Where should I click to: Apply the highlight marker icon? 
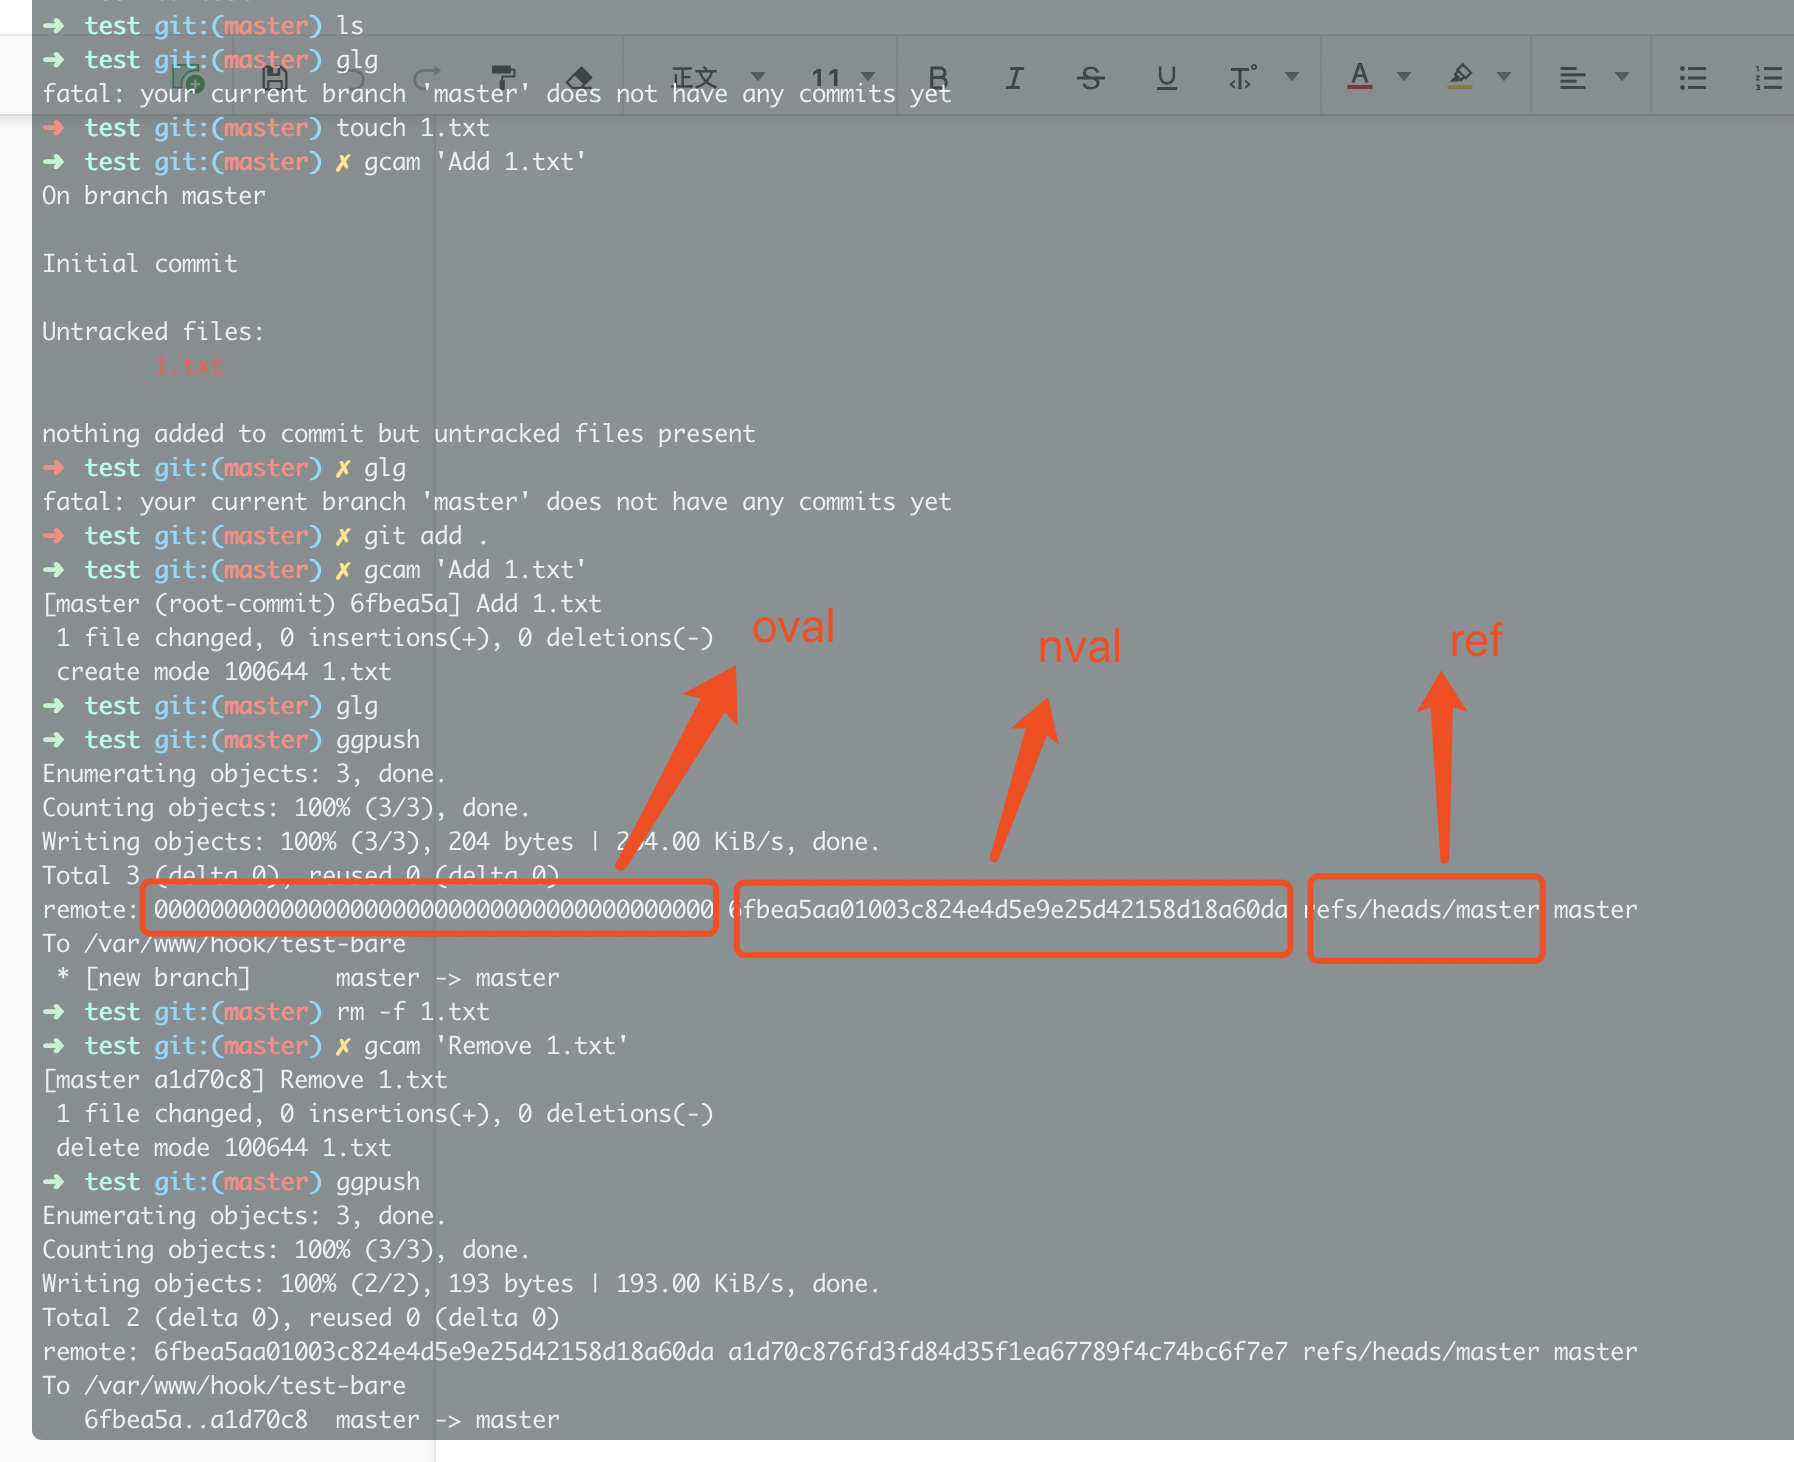[1460, 76]
